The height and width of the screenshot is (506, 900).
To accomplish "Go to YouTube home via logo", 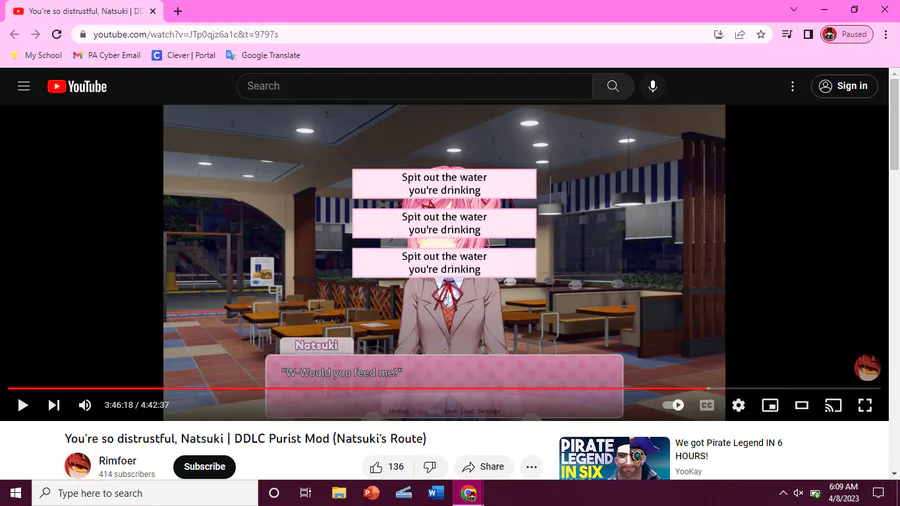I will click(77, 86).
